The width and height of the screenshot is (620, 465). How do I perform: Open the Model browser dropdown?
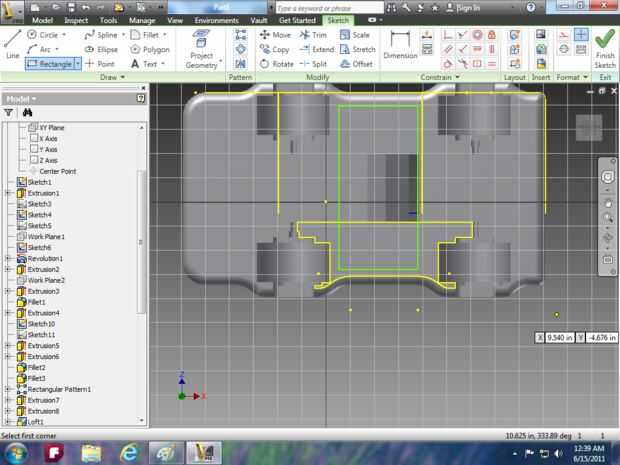click(21, 98)
